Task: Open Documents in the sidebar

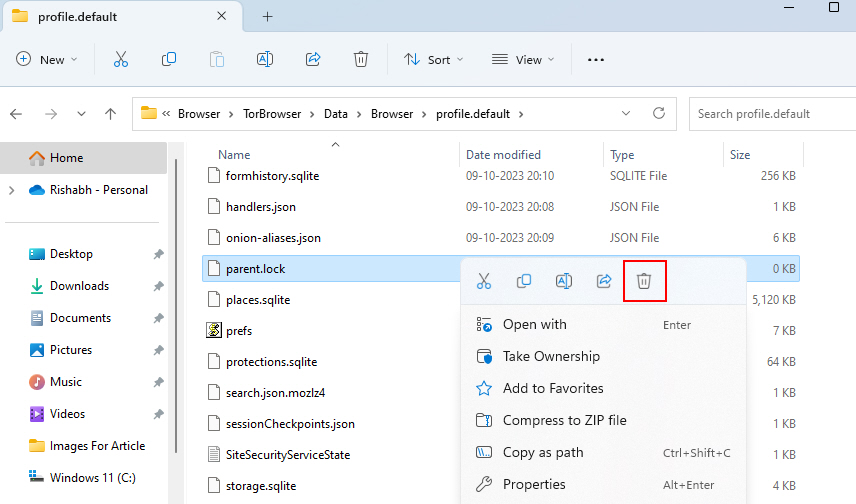Action: point(80,318)
